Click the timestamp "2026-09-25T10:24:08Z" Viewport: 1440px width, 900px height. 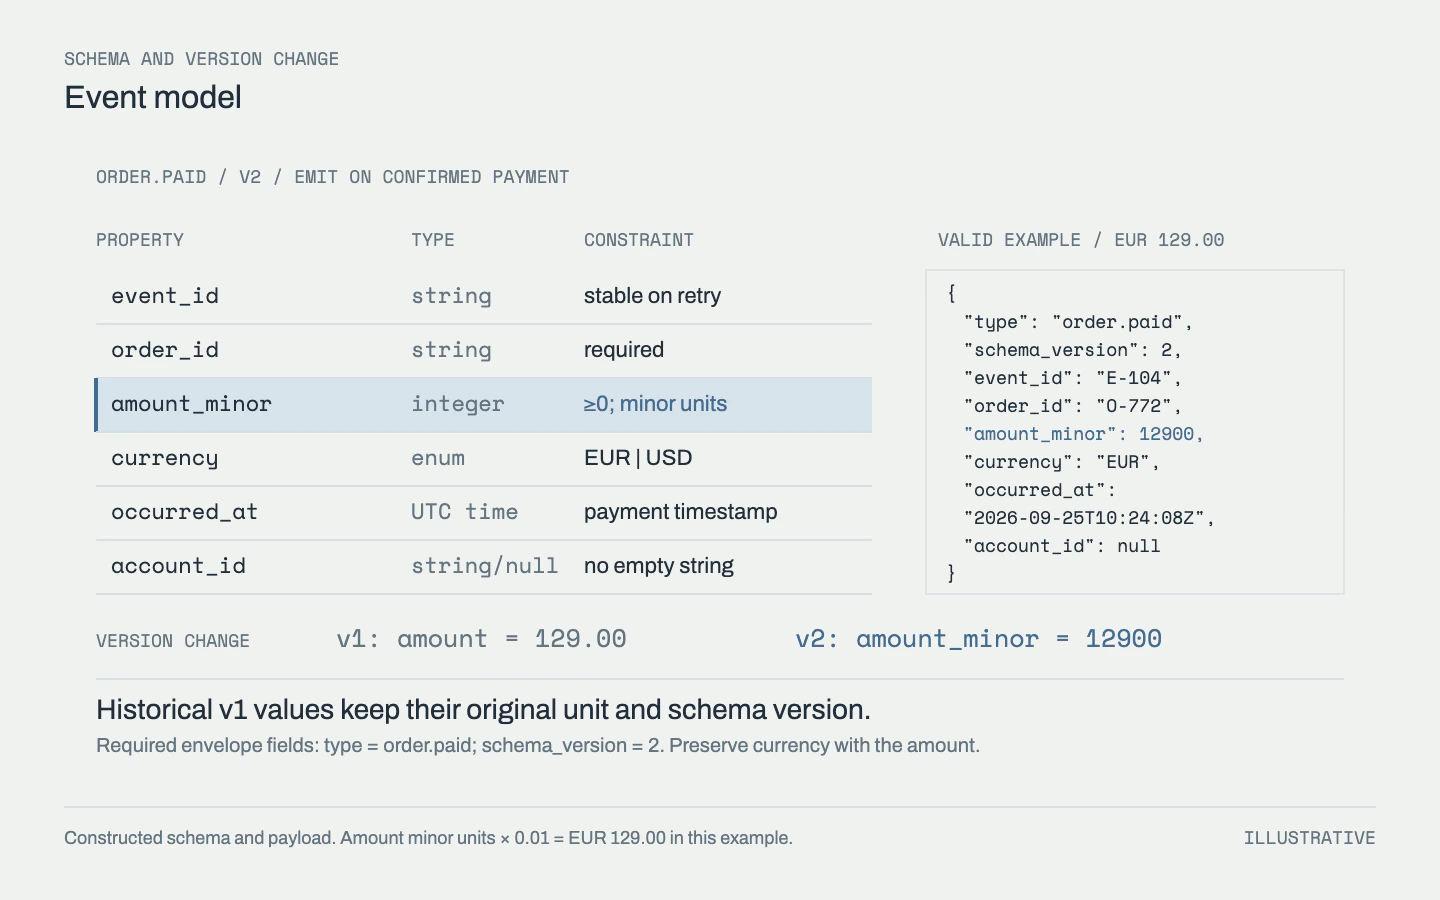pos(1089,518)
